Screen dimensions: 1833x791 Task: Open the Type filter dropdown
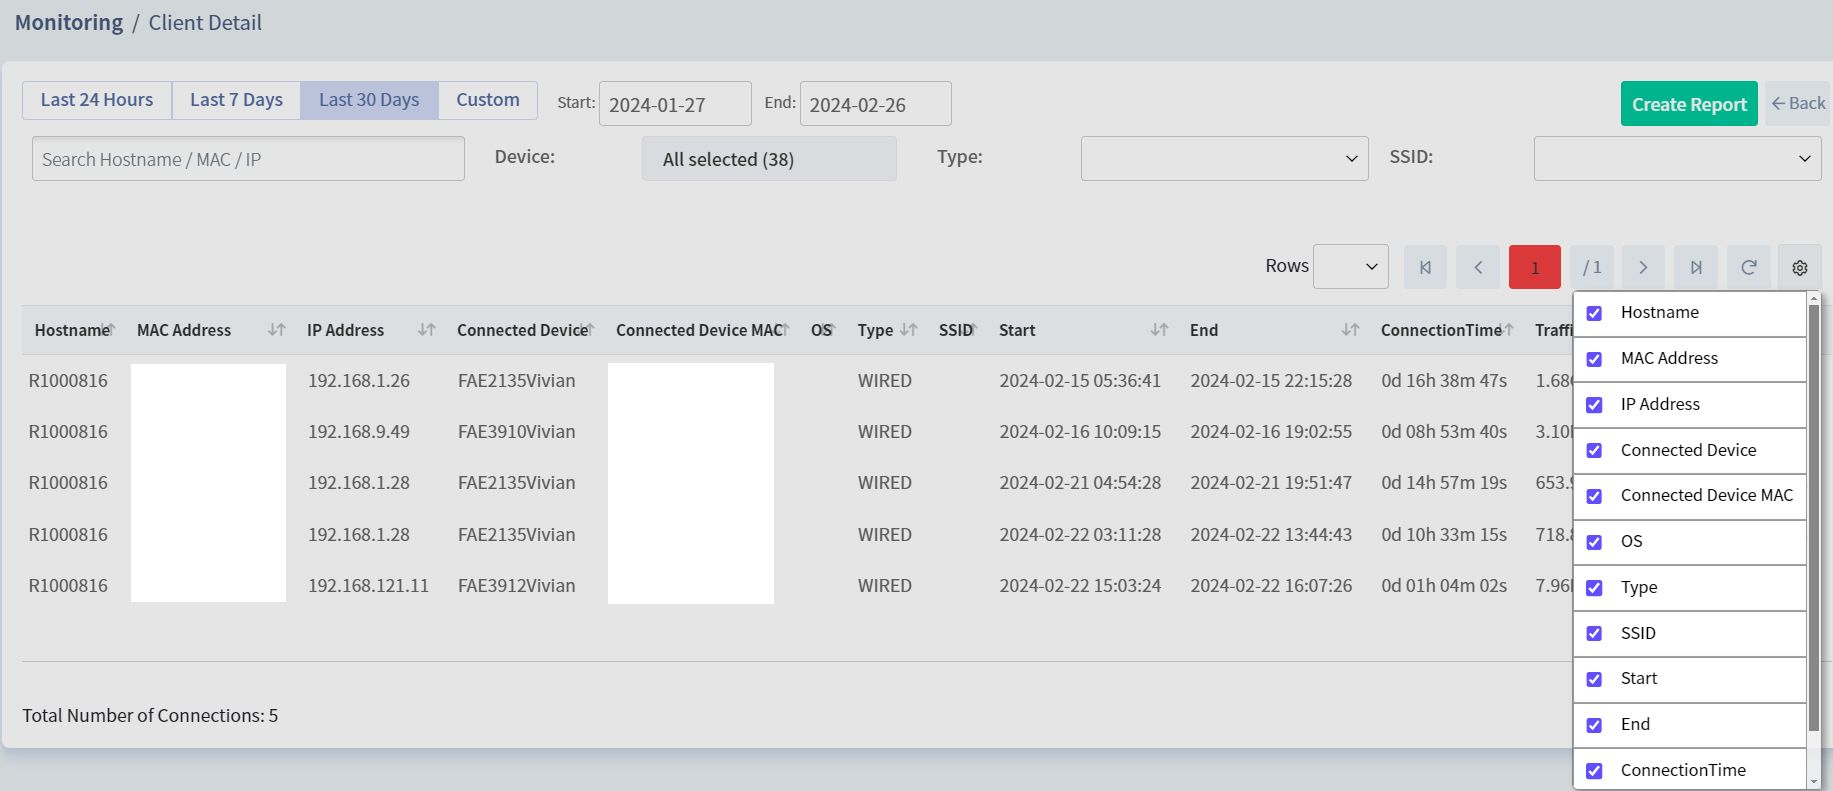click(1224, 159)
